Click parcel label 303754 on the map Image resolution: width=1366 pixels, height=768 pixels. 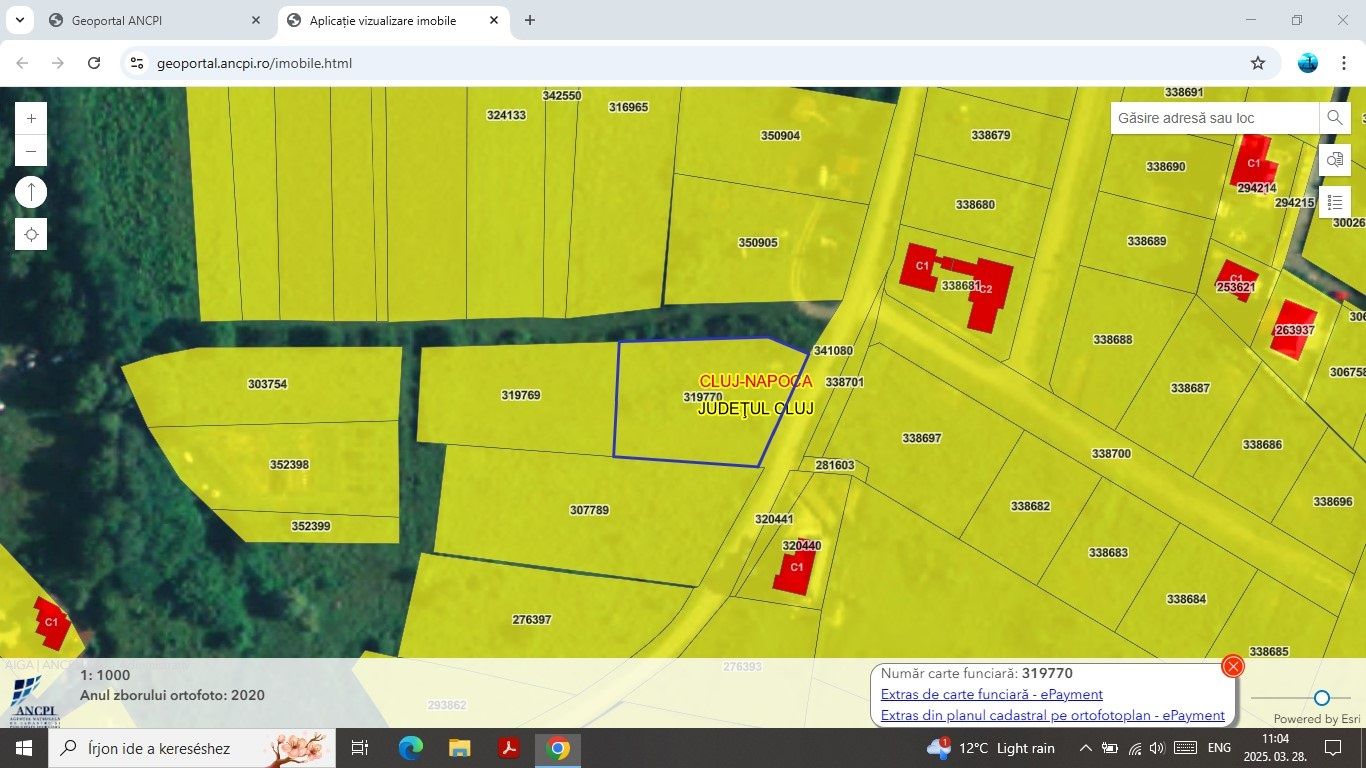point(267,384)
